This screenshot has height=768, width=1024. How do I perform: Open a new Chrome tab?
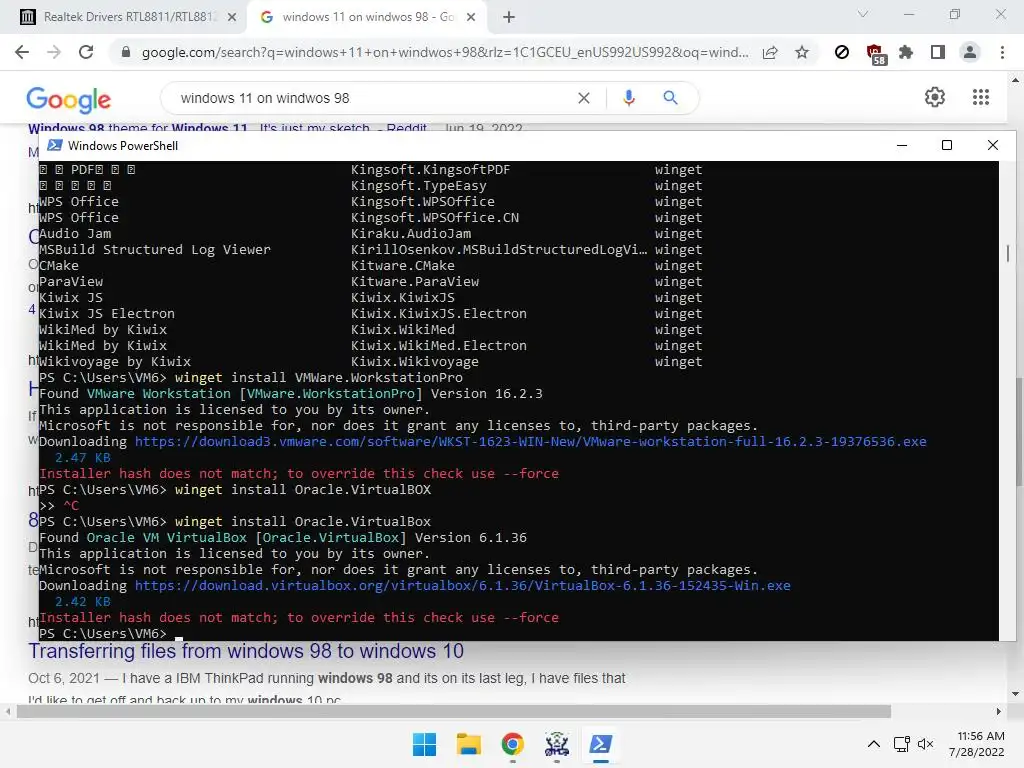(509, 17)
